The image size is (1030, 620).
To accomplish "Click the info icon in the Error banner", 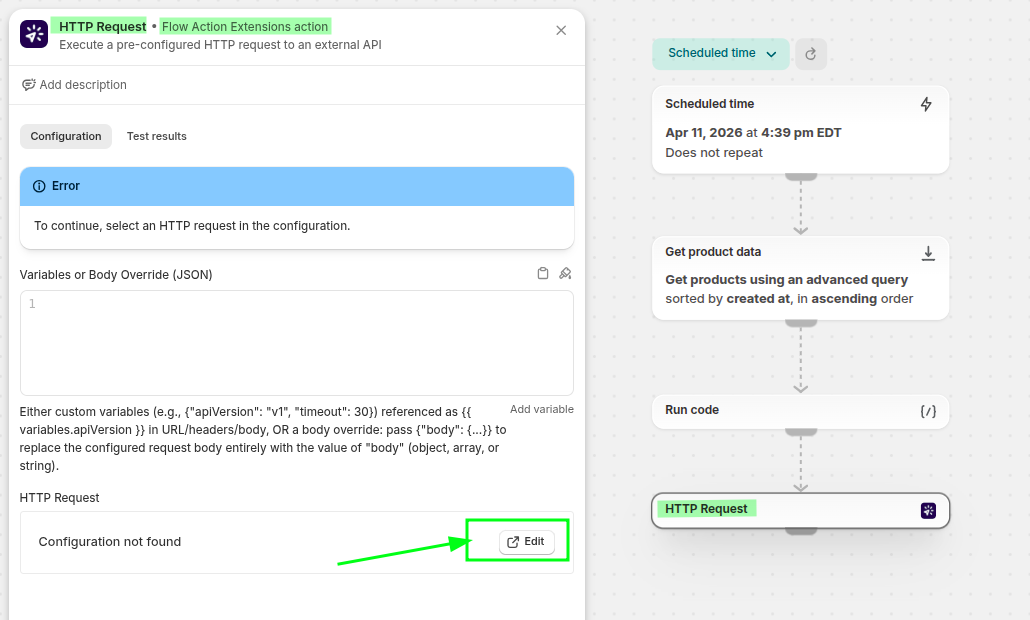I will point(39,186).
